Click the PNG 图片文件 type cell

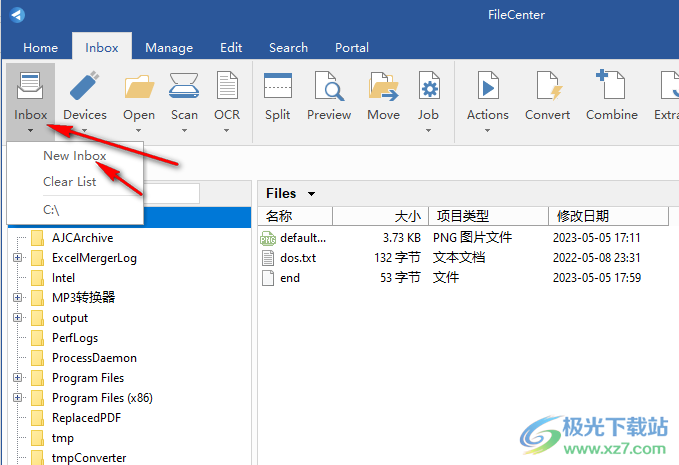(x=472, y=238)
